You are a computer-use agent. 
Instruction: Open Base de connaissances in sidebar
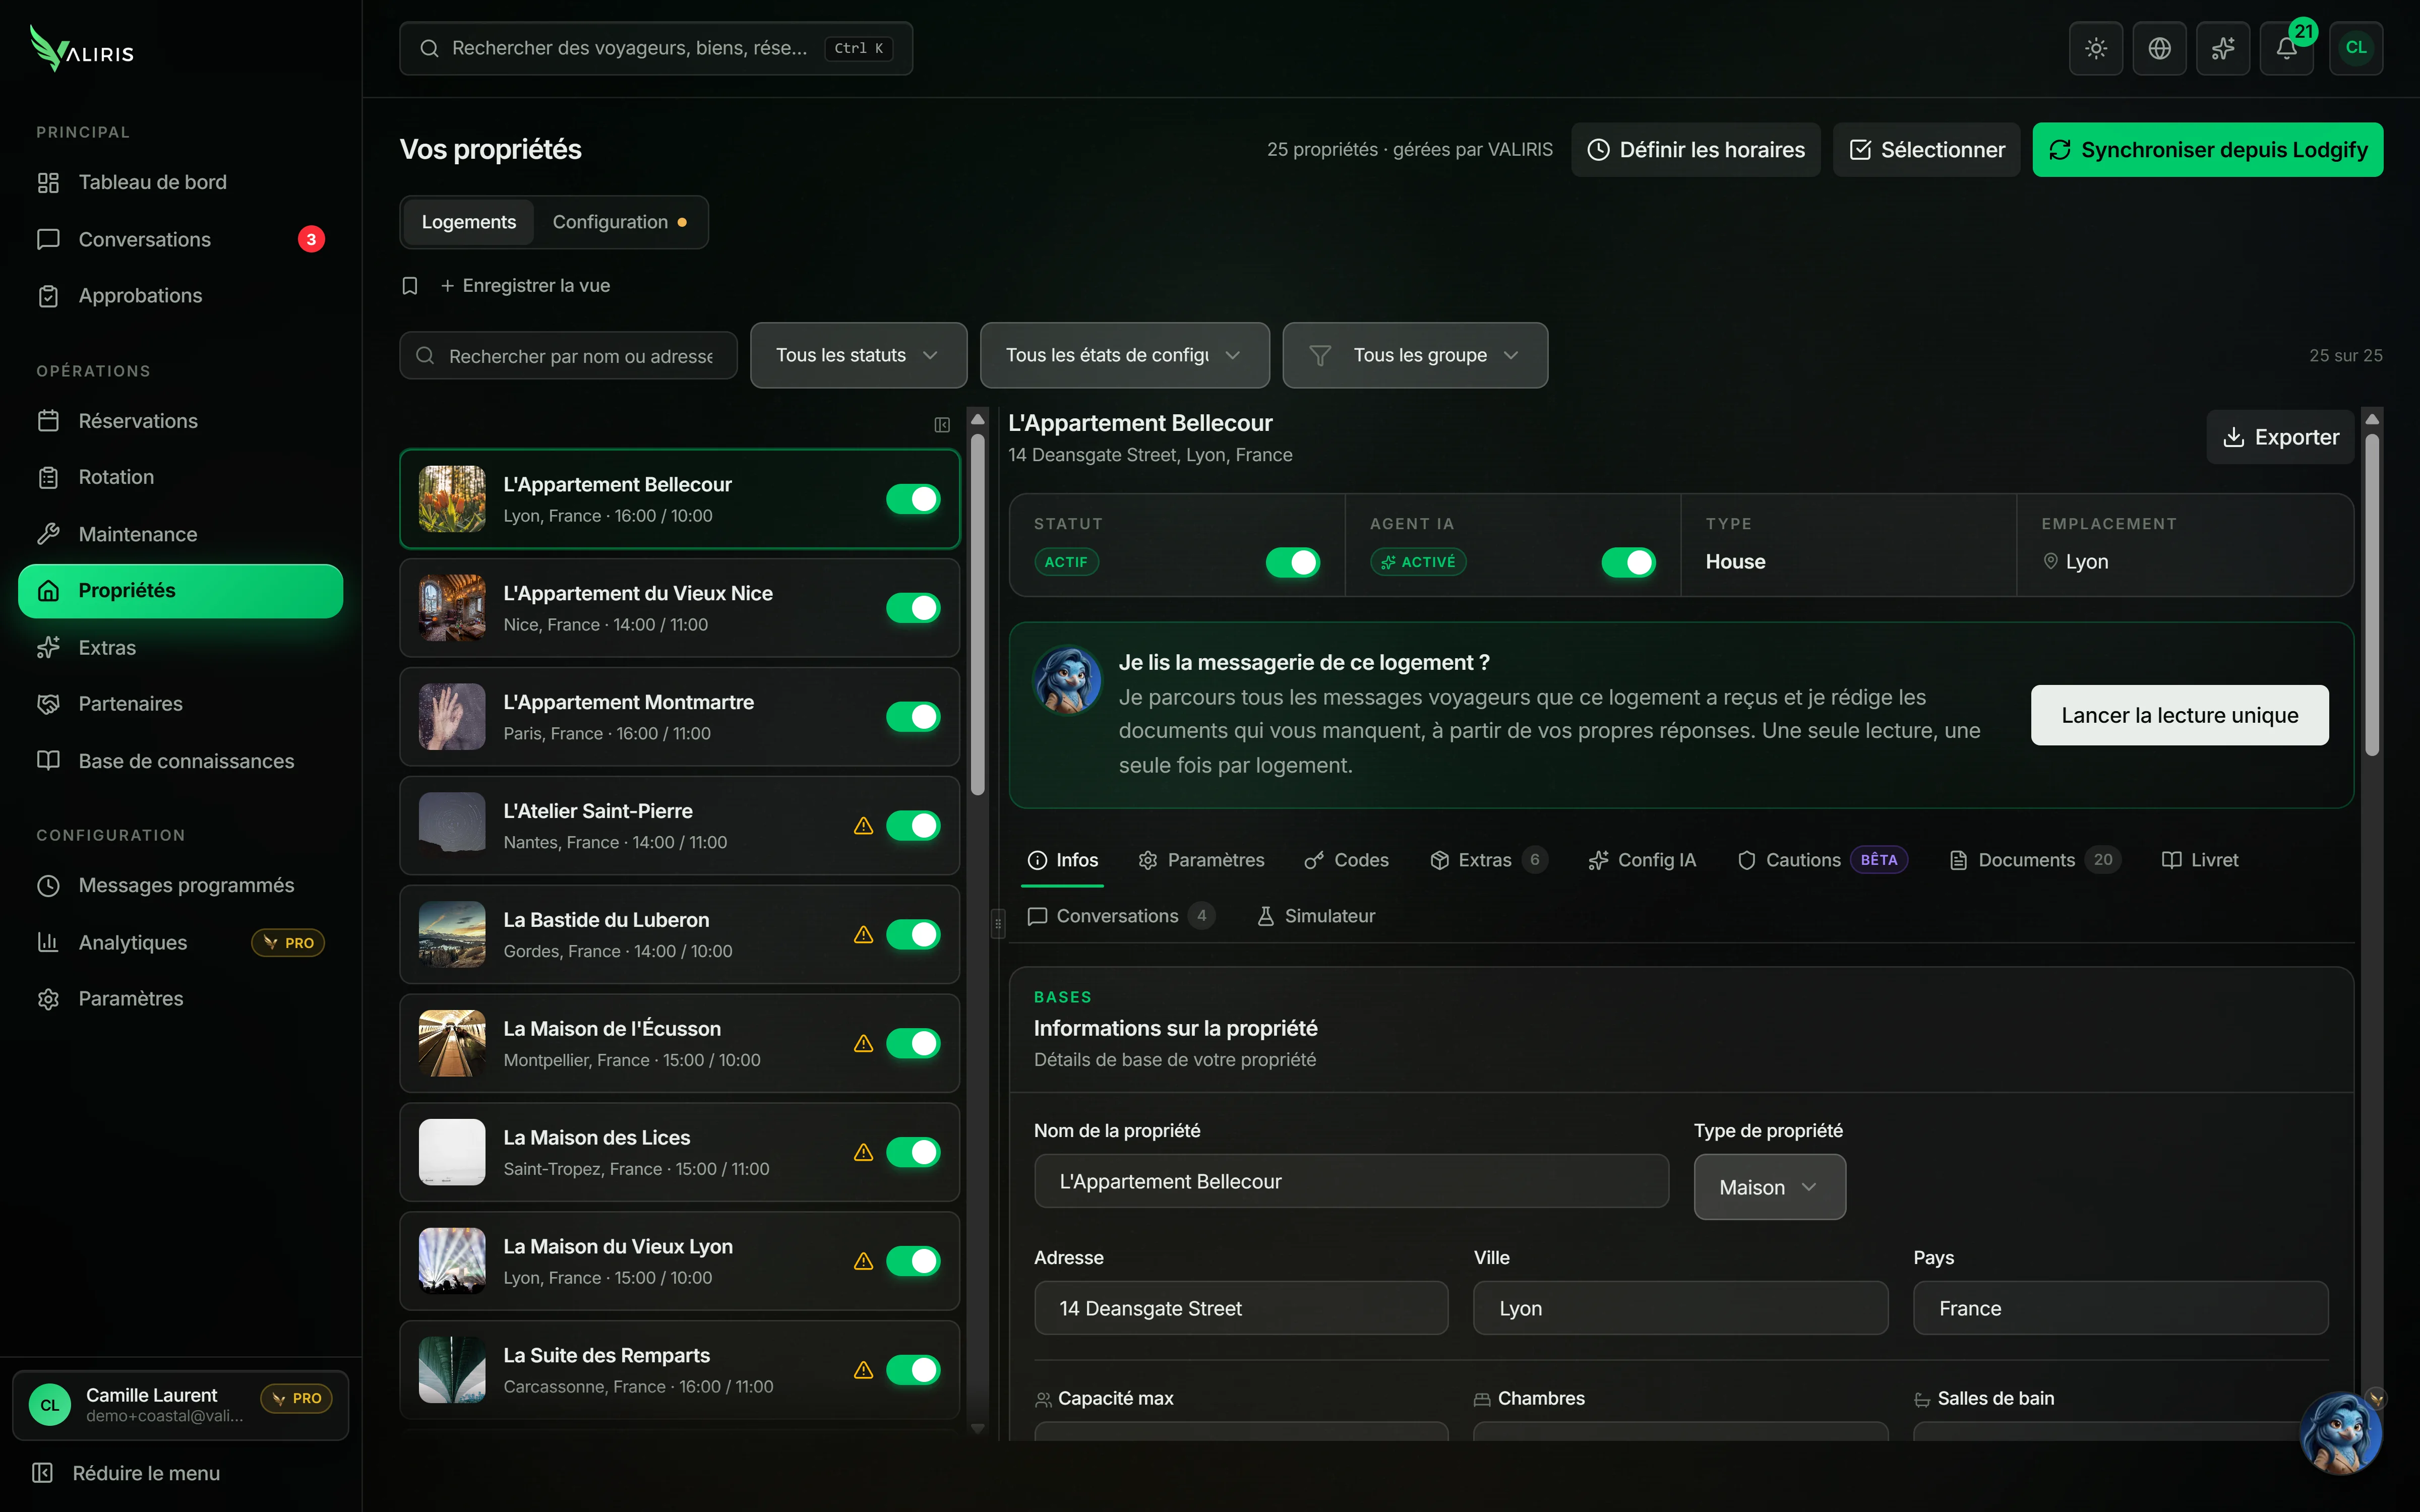click(x=180, y=761)
